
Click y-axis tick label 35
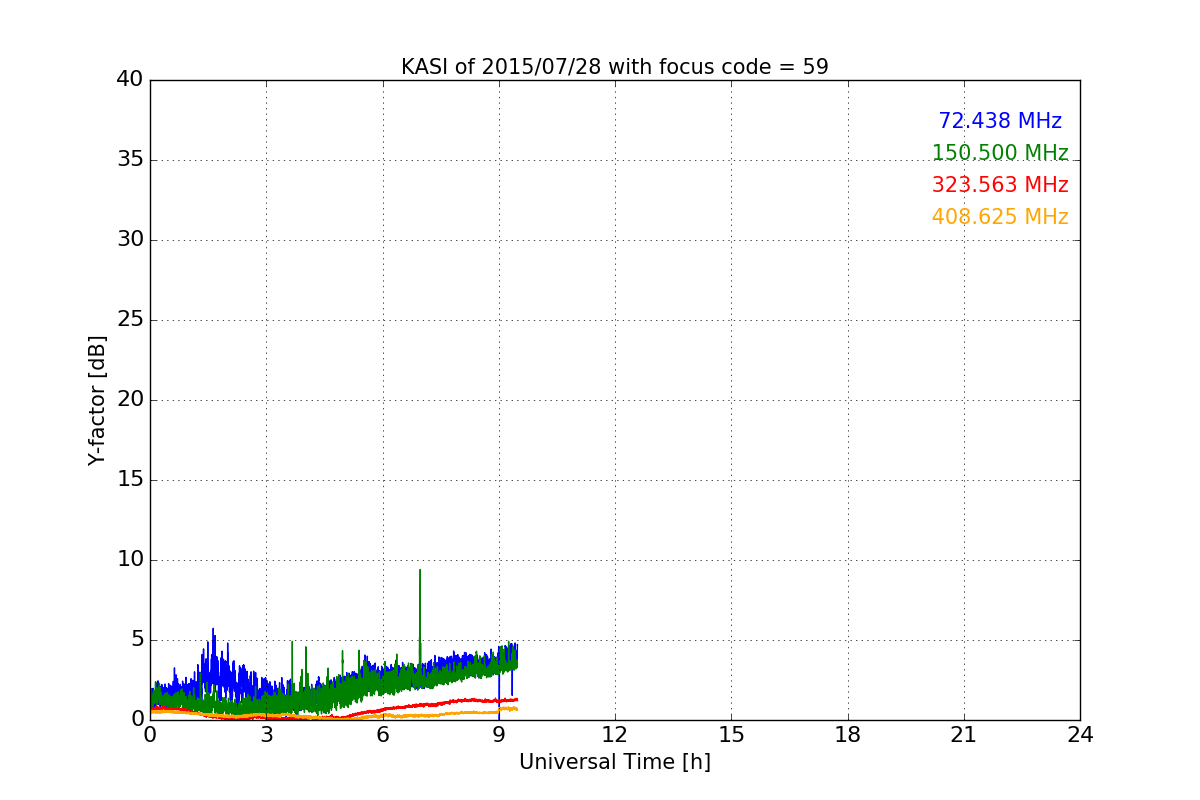pos(130,160)
